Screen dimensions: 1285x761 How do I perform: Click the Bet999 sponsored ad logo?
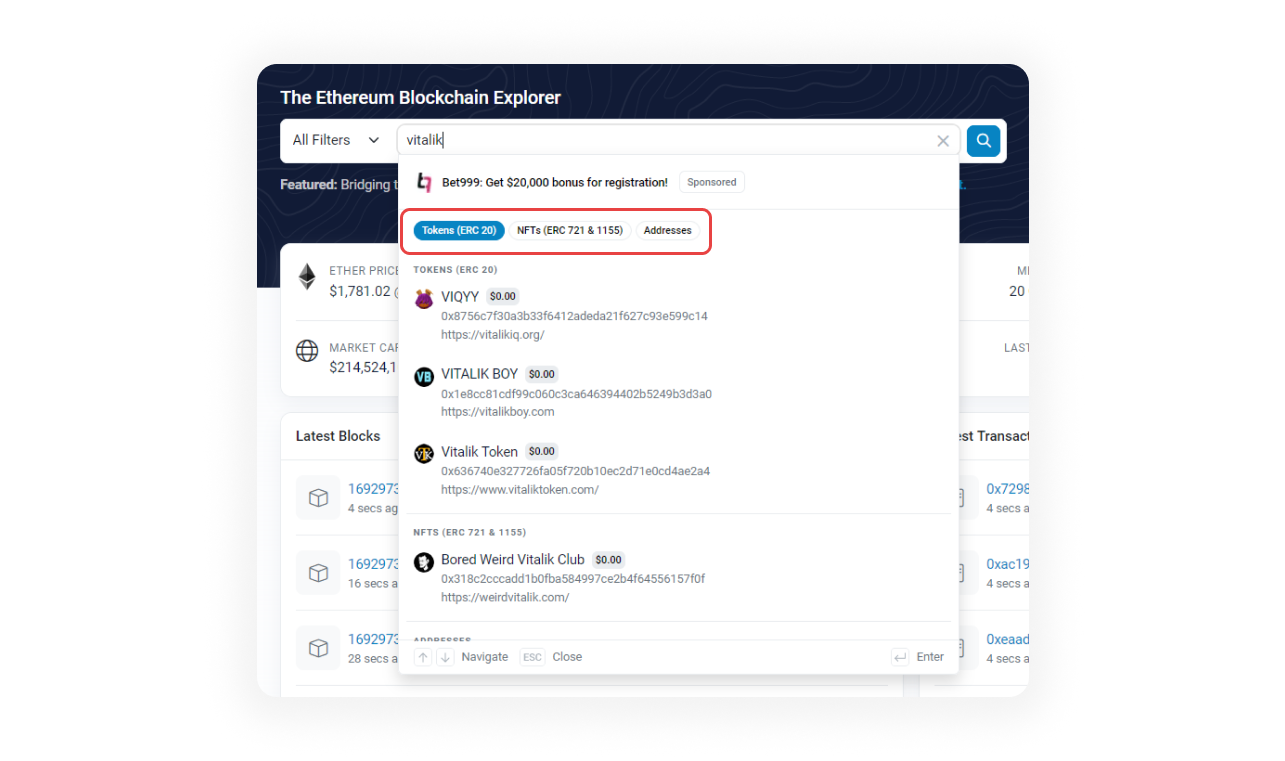(x=425, y=182)
